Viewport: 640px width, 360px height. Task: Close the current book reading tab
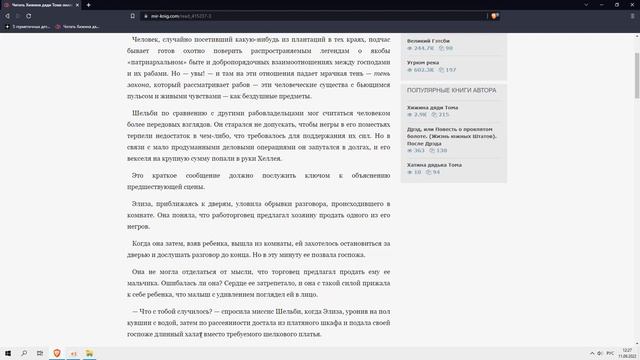pyautogui.click(x=77, y=5)
